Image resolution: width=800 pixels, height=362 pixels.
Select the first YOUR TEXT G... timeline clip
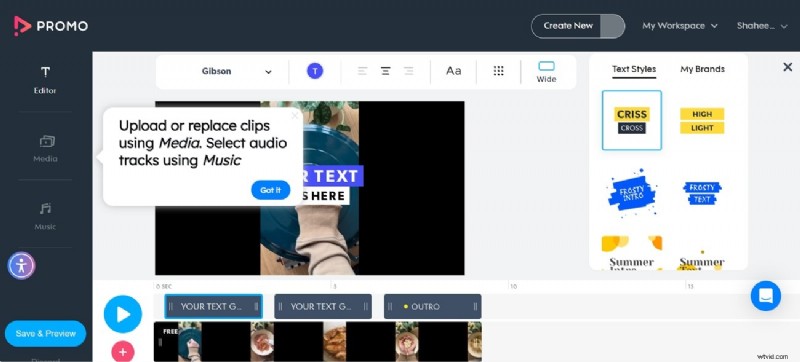(213, 306)
